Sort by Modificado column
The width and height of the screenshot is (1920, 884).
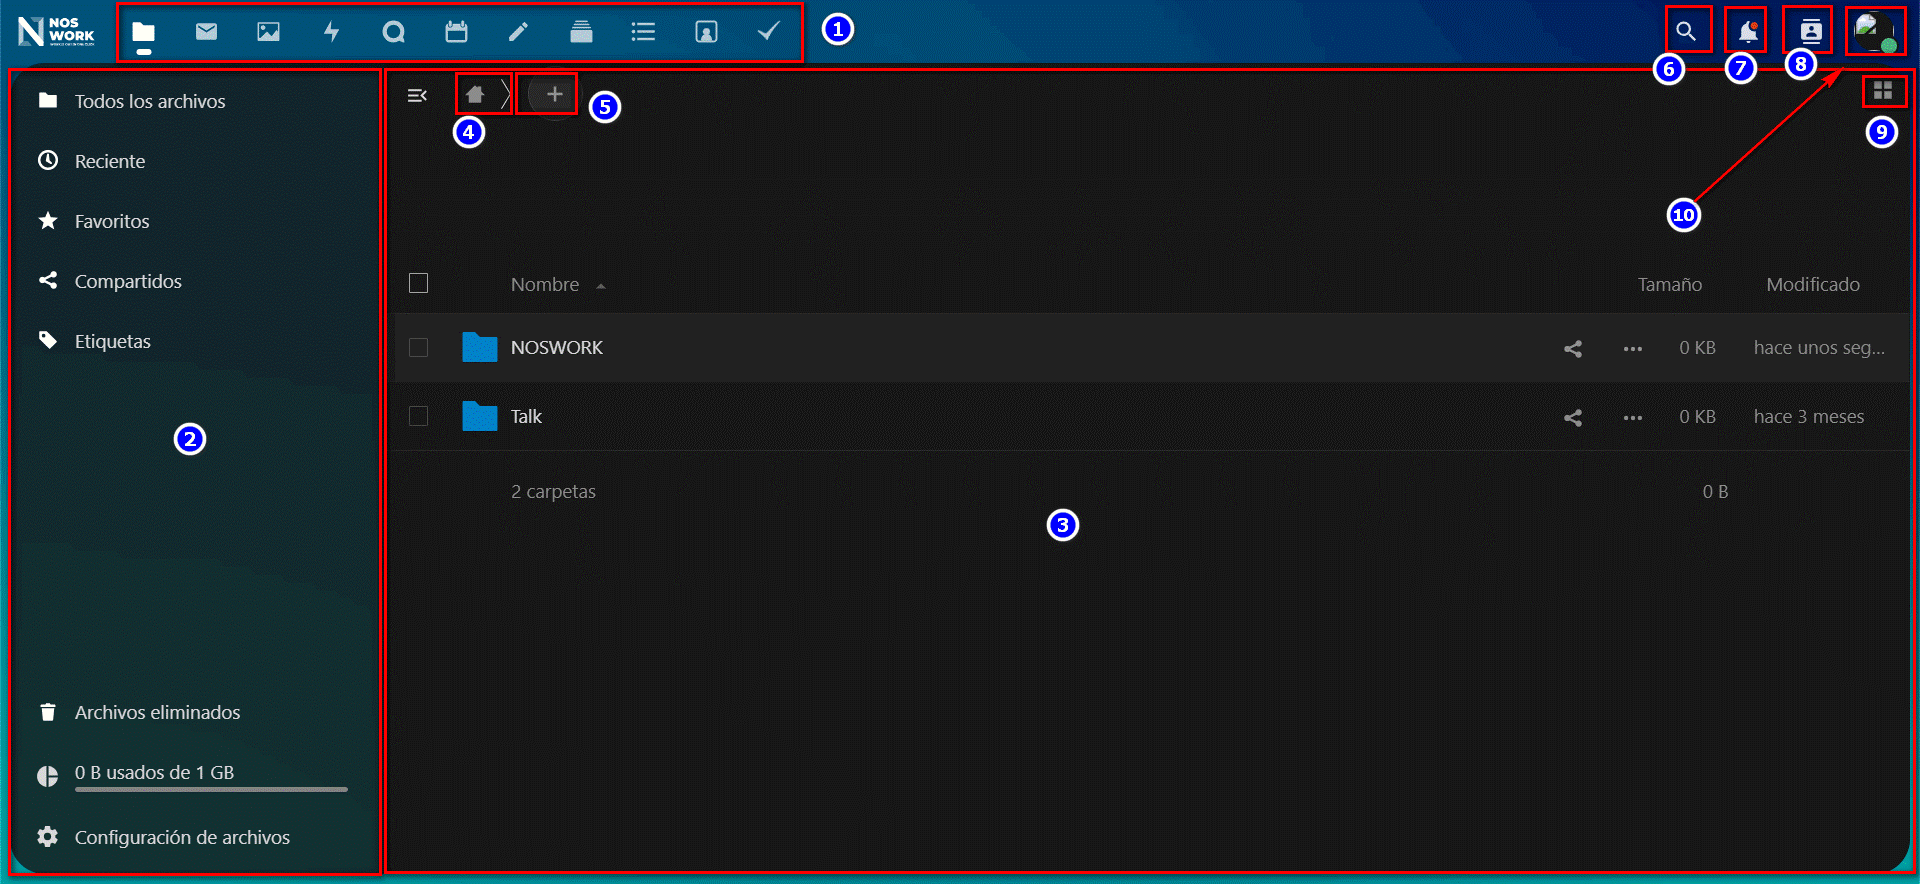pyautogui.click(x=1812, y=284)
